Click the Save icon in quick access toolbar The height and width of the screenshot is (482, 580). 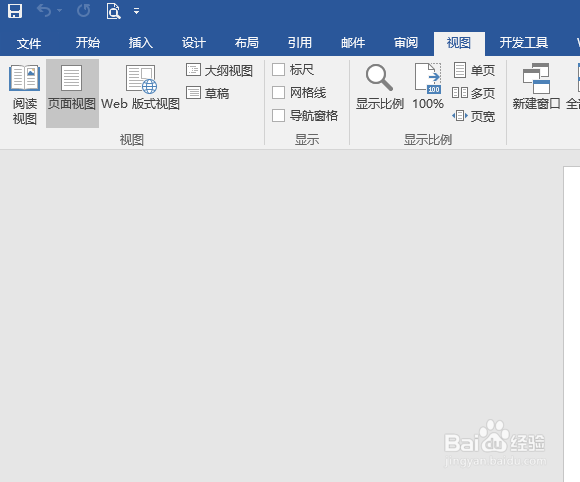(15, 11)
